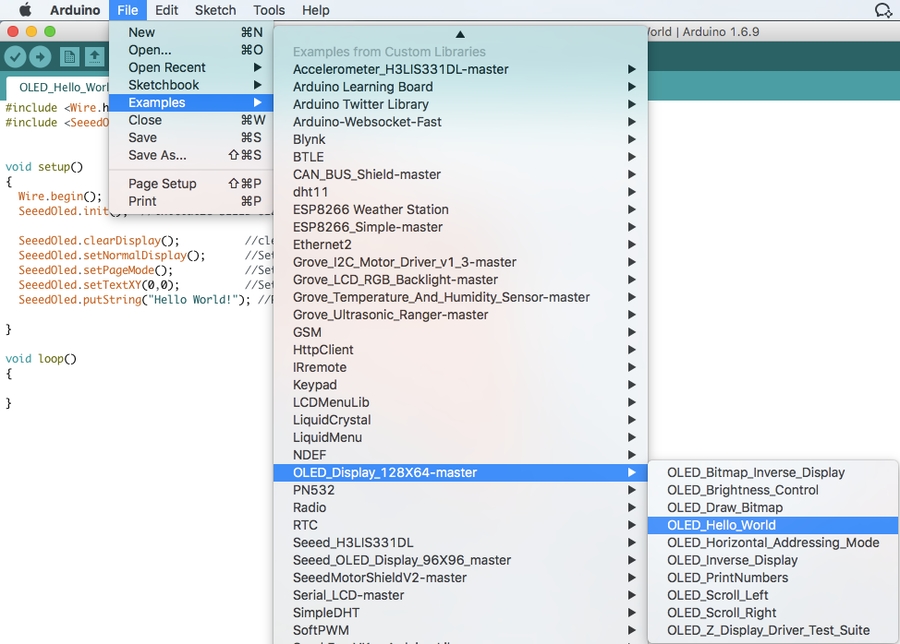Open the OLED_Draw_Bitmap example

[724, 508]
